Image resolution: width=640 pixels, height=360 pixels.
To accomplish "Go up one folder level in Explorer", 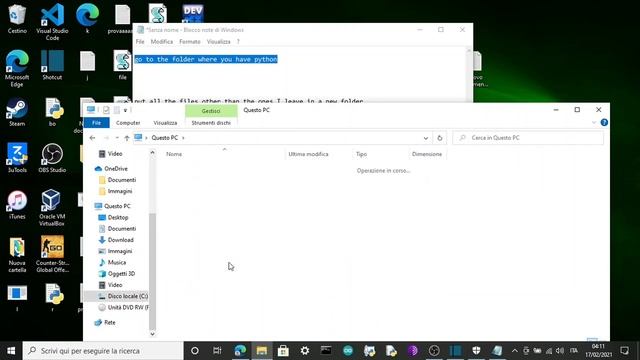I will [x=127, y=138].
